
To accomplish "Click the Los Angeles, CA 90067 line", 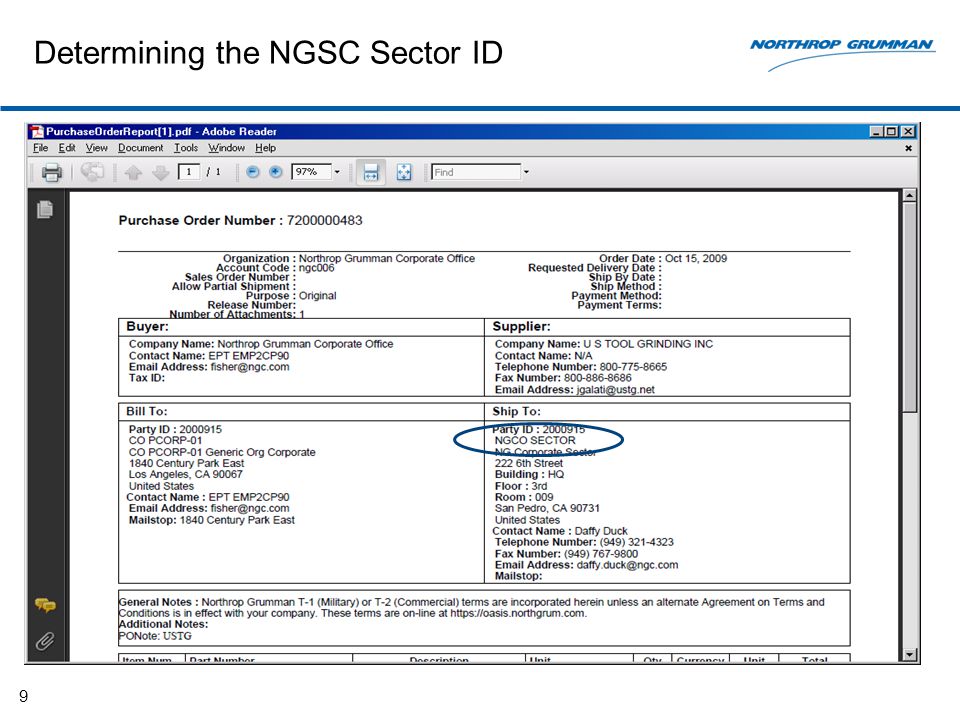I will (x=186, y=474).
